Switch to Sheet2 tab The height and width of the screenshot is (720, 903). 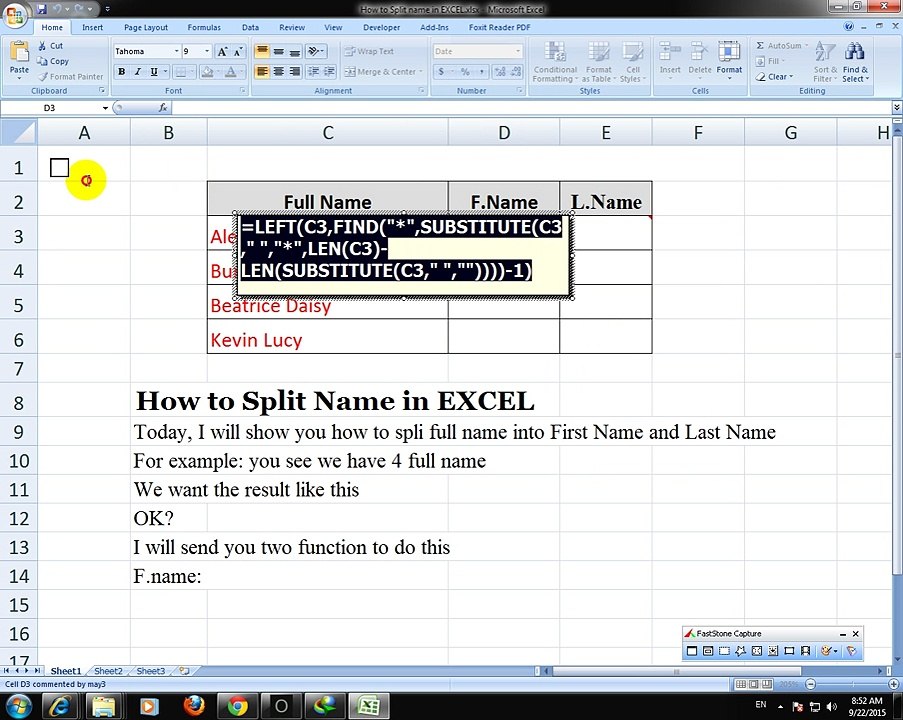pyautogui.click(x=108, y=671)
